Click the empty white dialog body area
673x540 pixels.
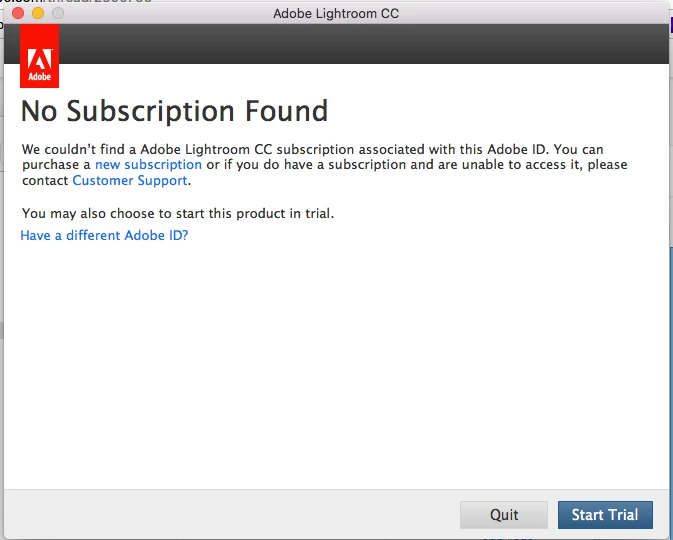click(x=336, y=365)
